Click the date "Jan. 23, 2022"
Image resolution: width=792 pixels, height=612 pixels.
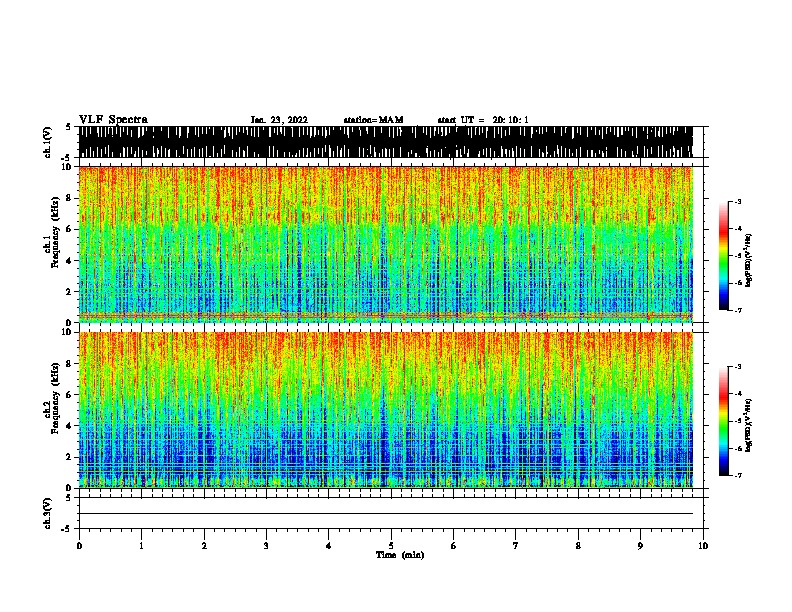pos(279,120)
